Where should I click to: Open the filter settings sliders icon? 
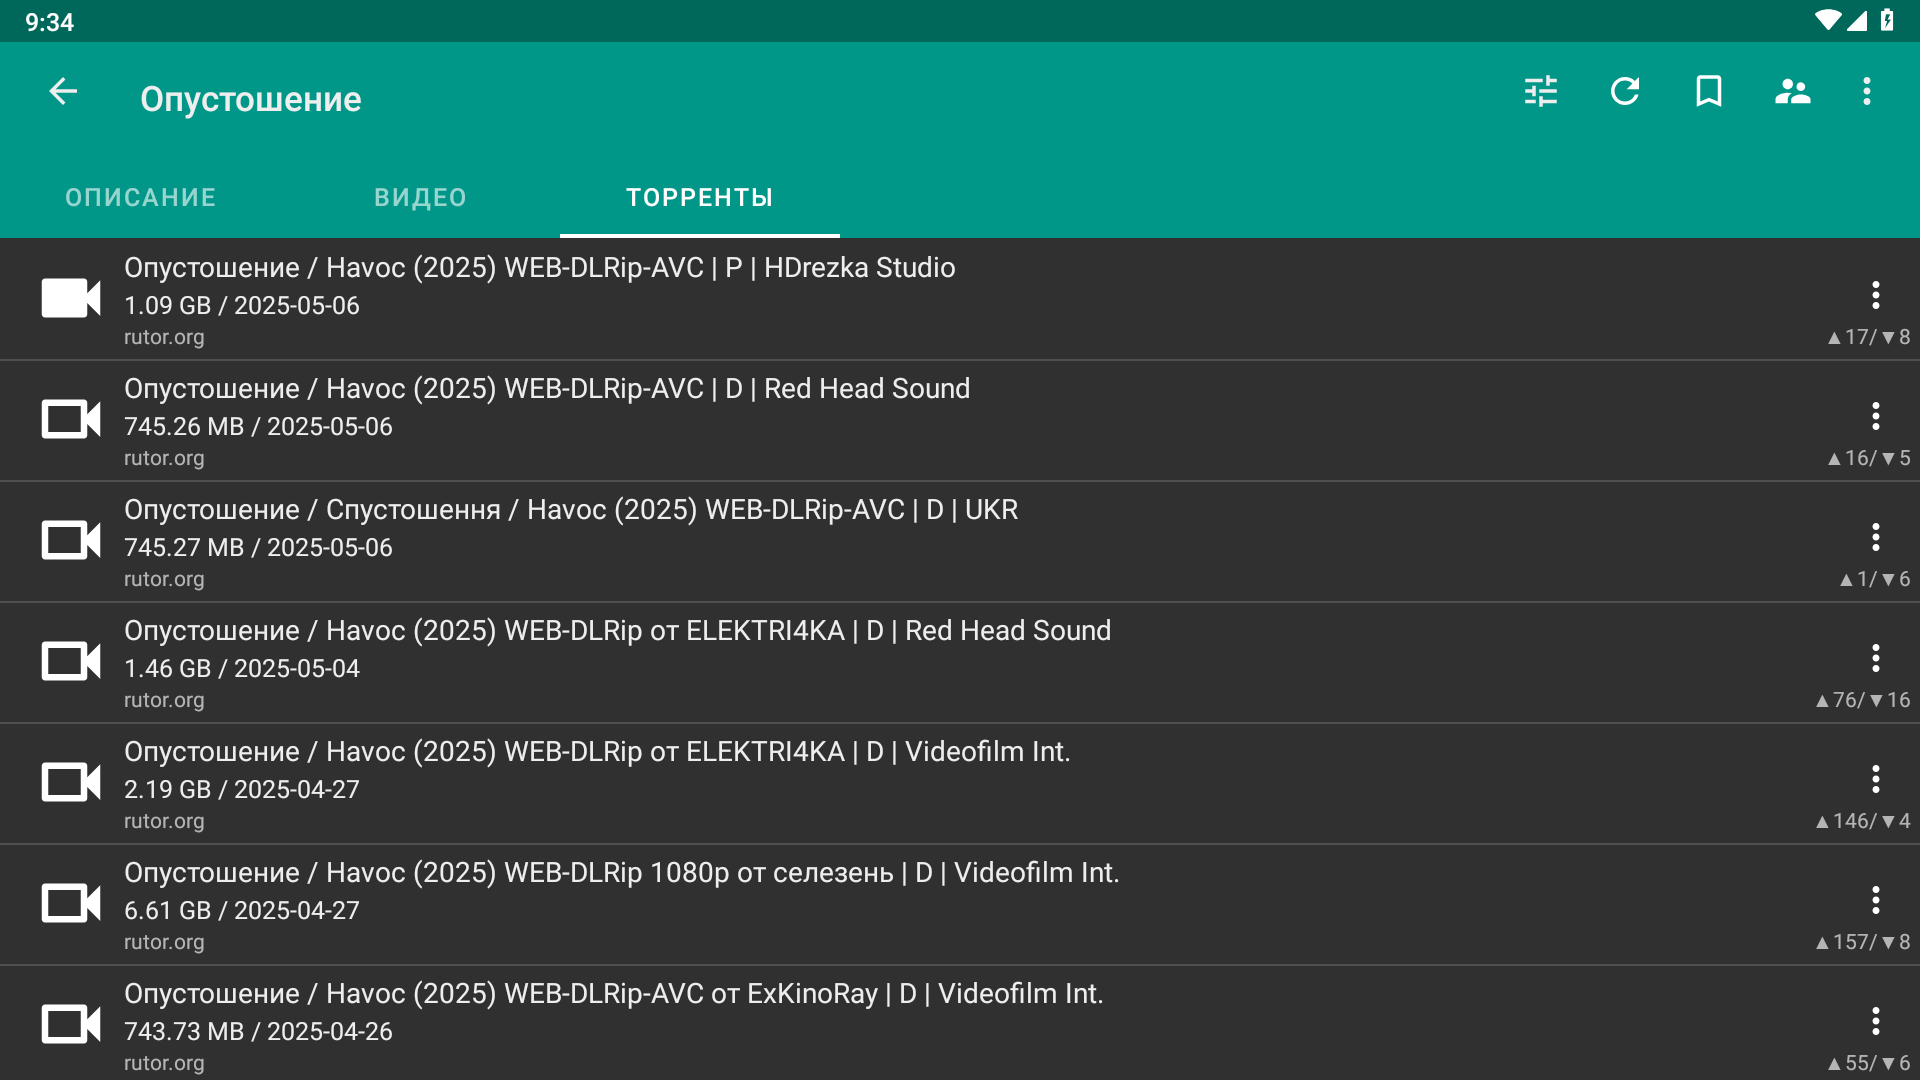click(1541, 92)
